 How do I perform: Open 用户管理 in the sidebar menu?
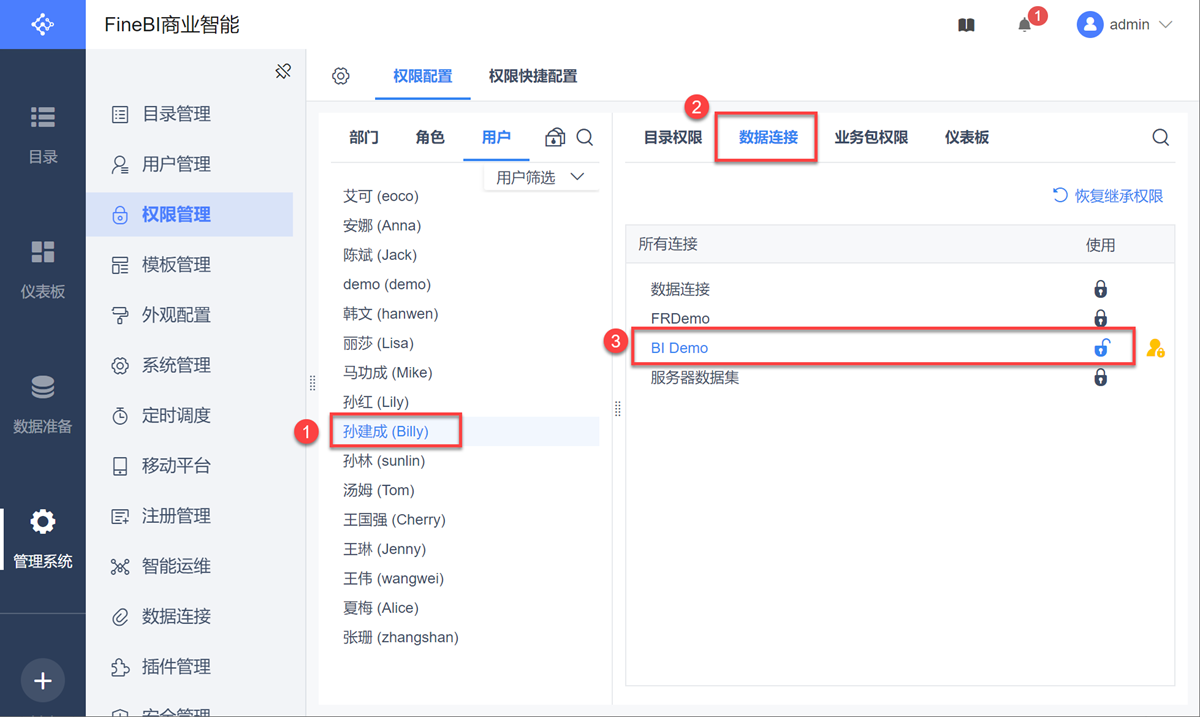176,164
